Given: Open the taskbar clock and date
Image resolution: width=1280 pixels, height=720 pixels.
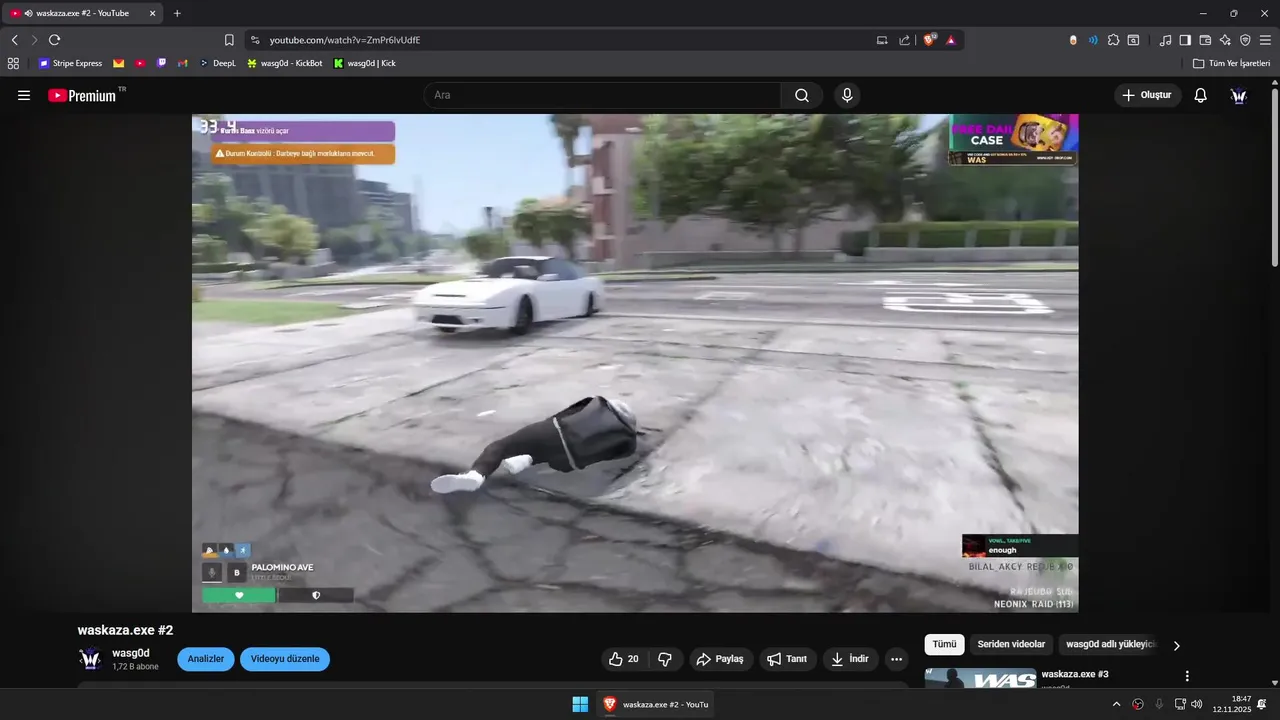Looking at the screenshot, I should coord(1232,704).
